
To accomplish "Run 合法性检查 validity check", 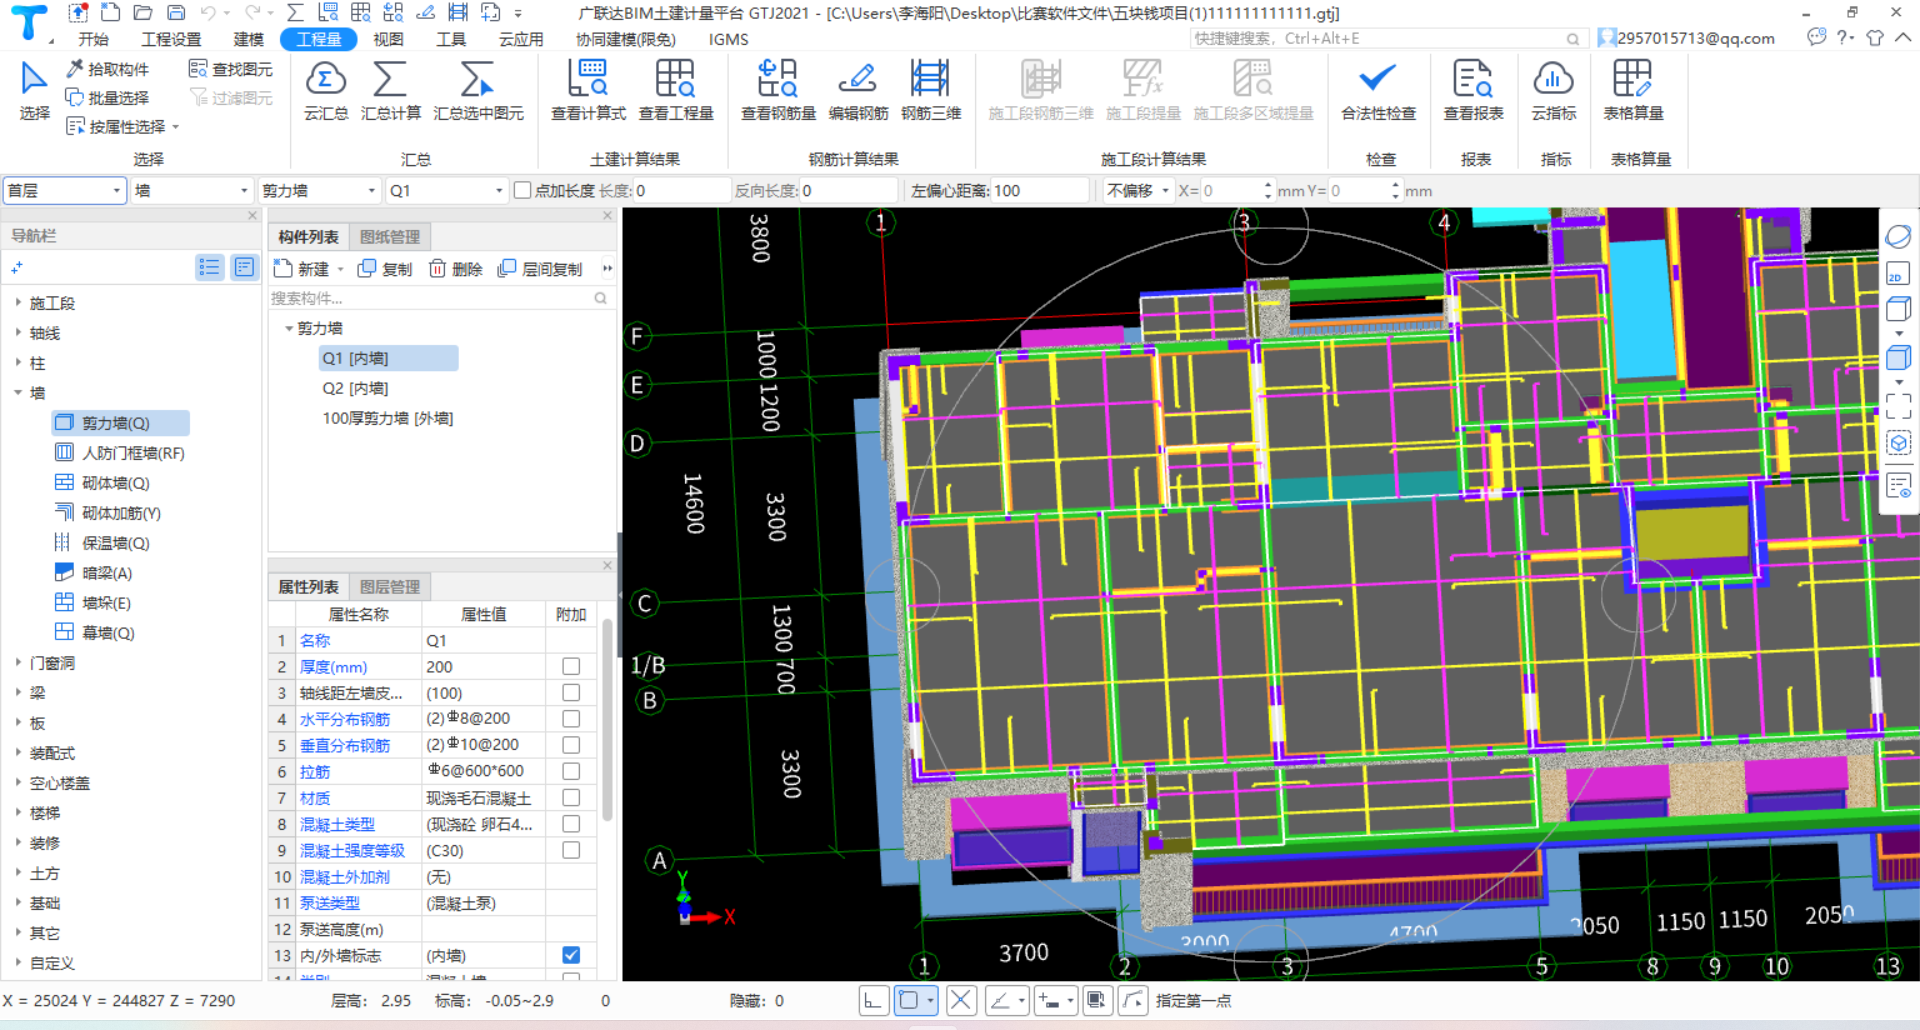I will coord(1378,91).
